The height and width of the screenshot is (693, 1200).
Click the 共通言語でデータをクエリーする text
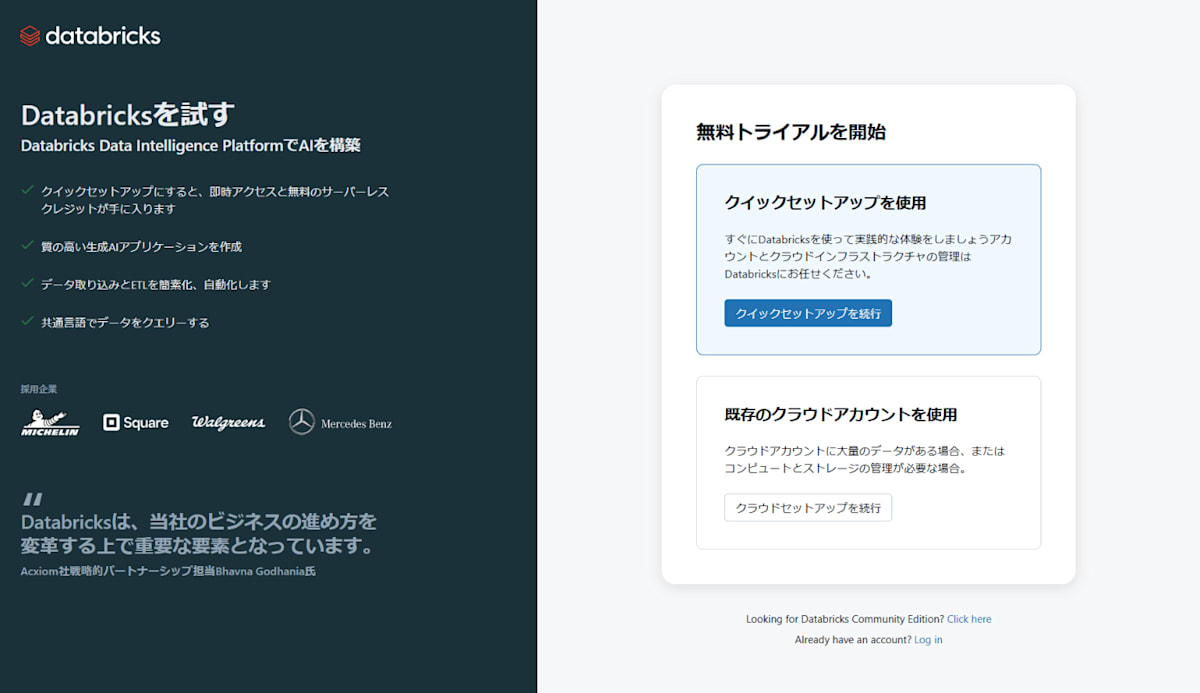(125, 322)
